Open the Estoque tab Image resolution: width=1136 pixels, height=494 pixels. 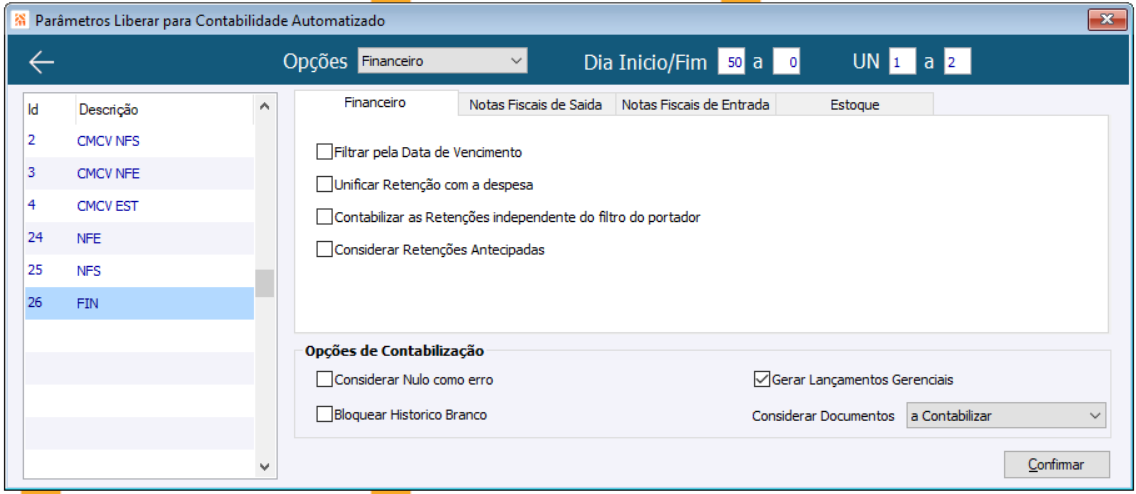(854, 105)
